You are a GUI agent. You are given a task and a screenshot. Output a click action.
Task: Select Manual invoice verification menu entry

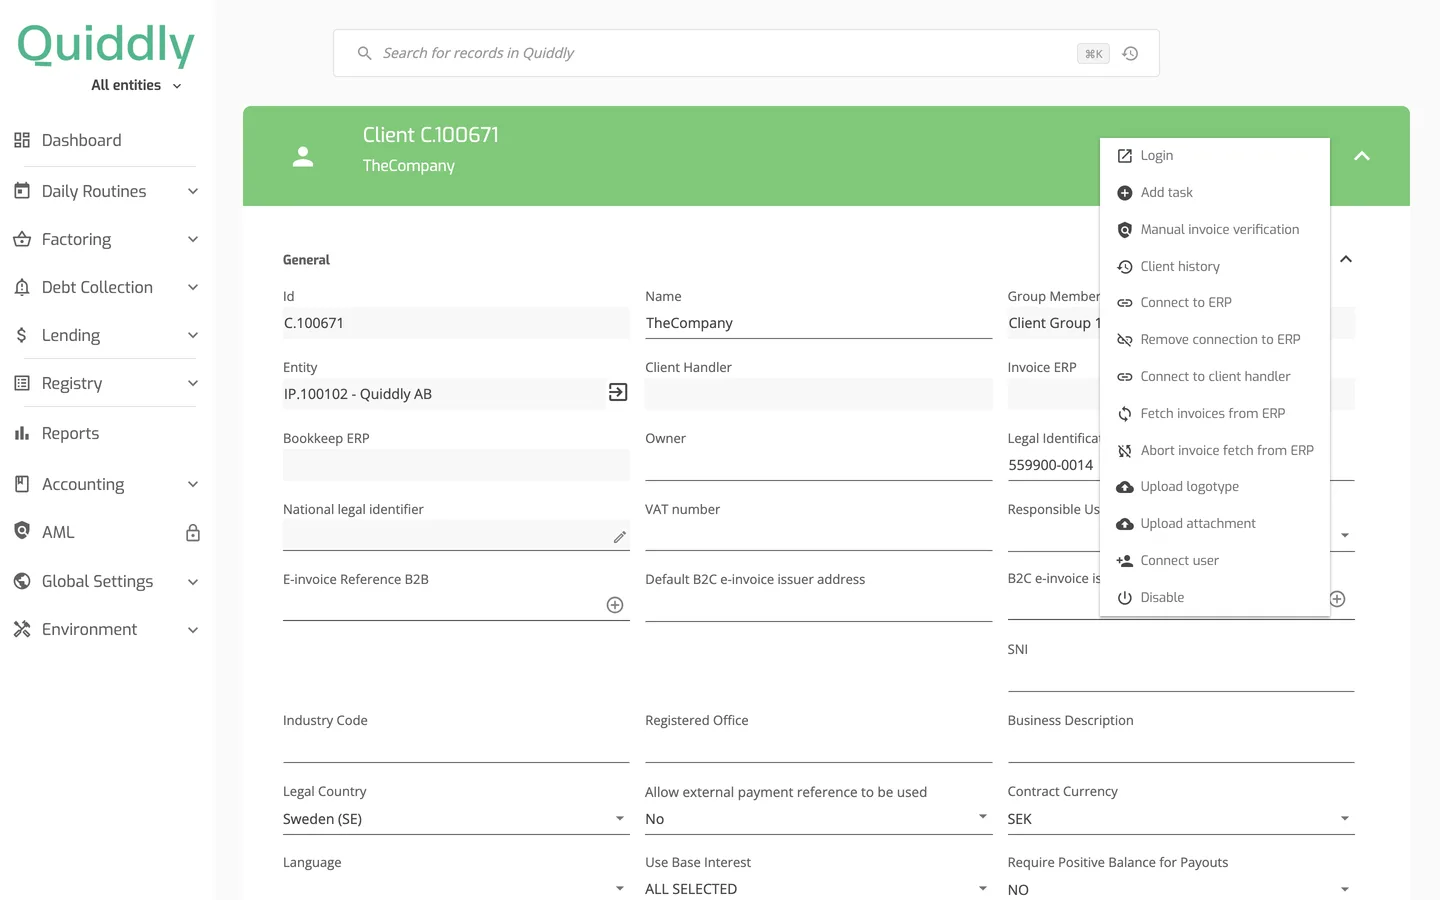1215,230
